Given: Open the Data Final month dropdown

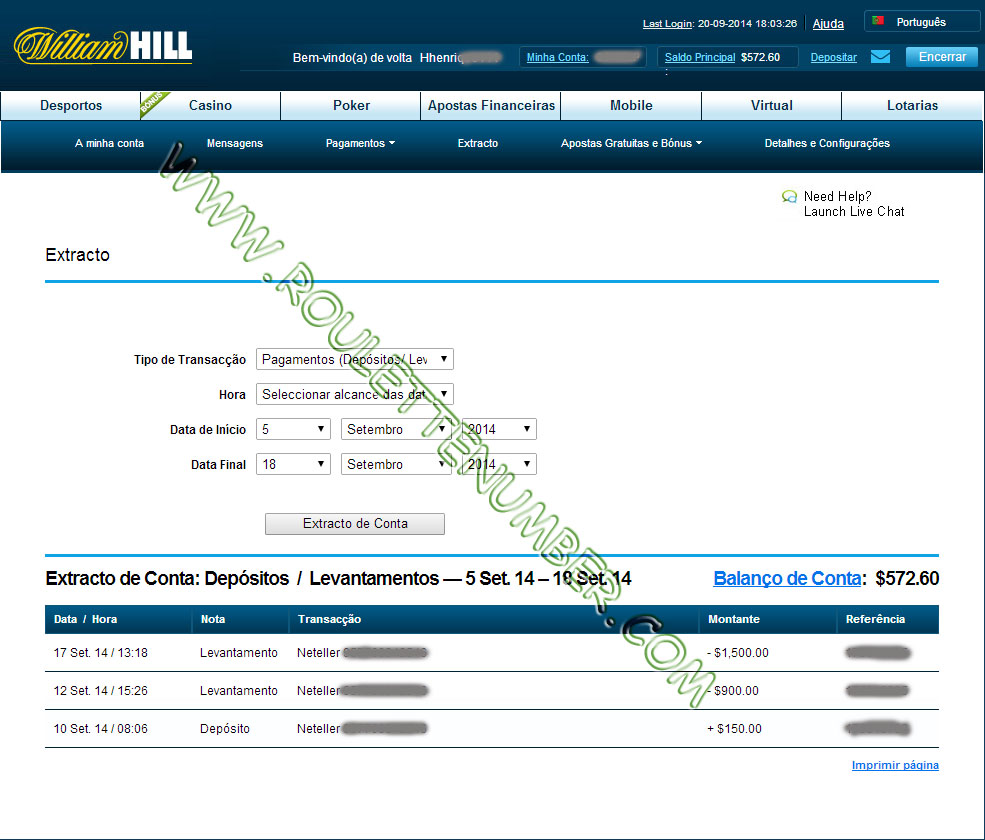Looking at the screenshot, I should [x=396, y=464].
